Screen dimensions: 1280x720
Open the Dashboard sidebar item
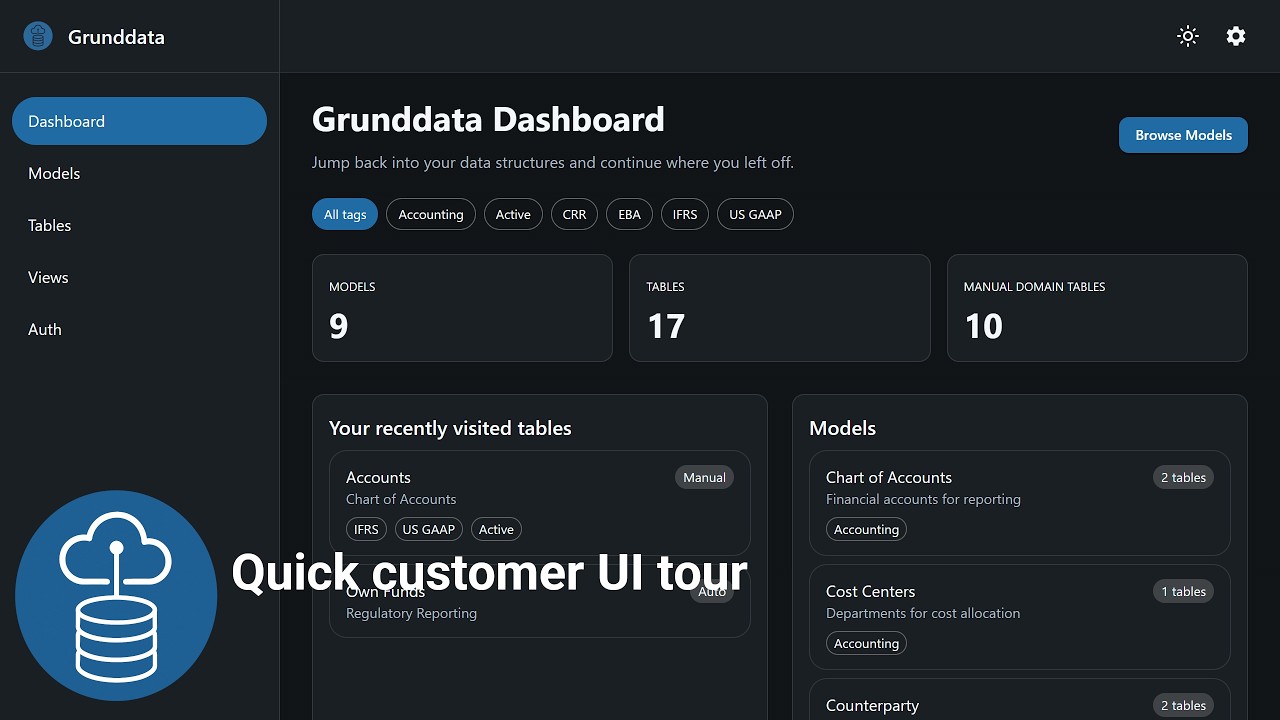click(x=139, y=121)
